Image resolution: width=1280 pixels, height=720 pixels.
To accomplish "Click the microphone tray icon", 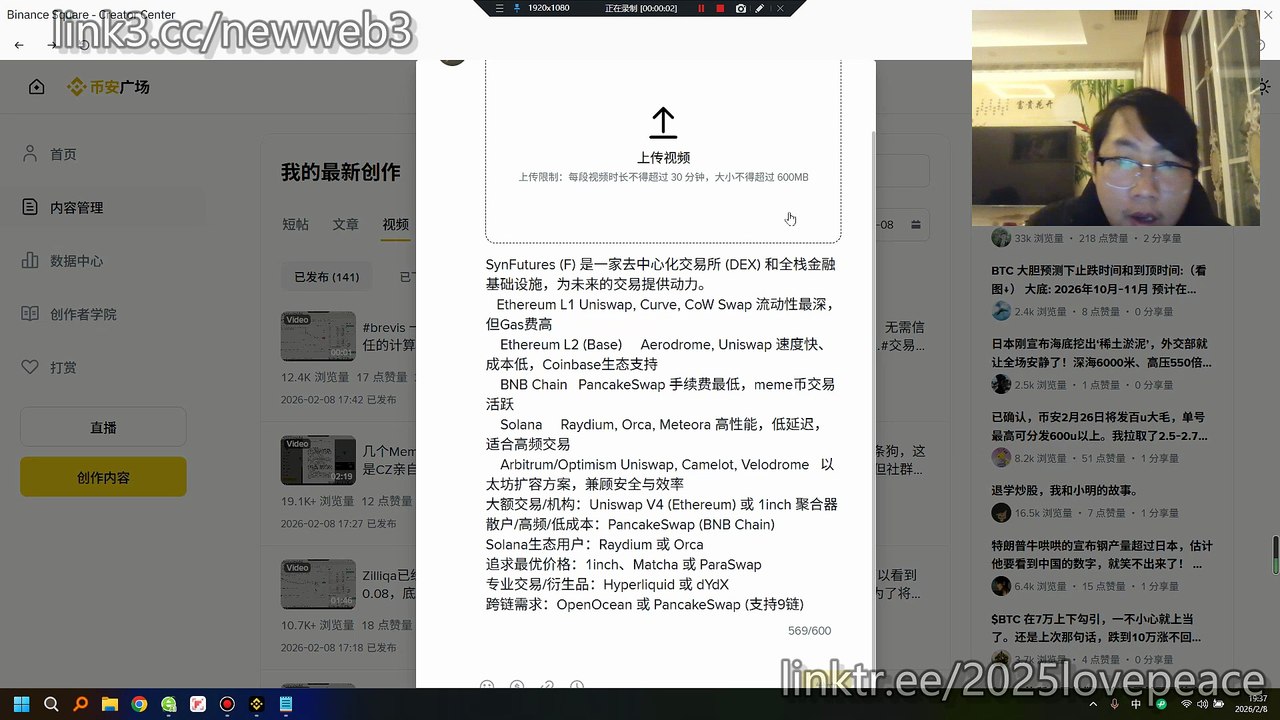I will click(x=1115, y=704).
